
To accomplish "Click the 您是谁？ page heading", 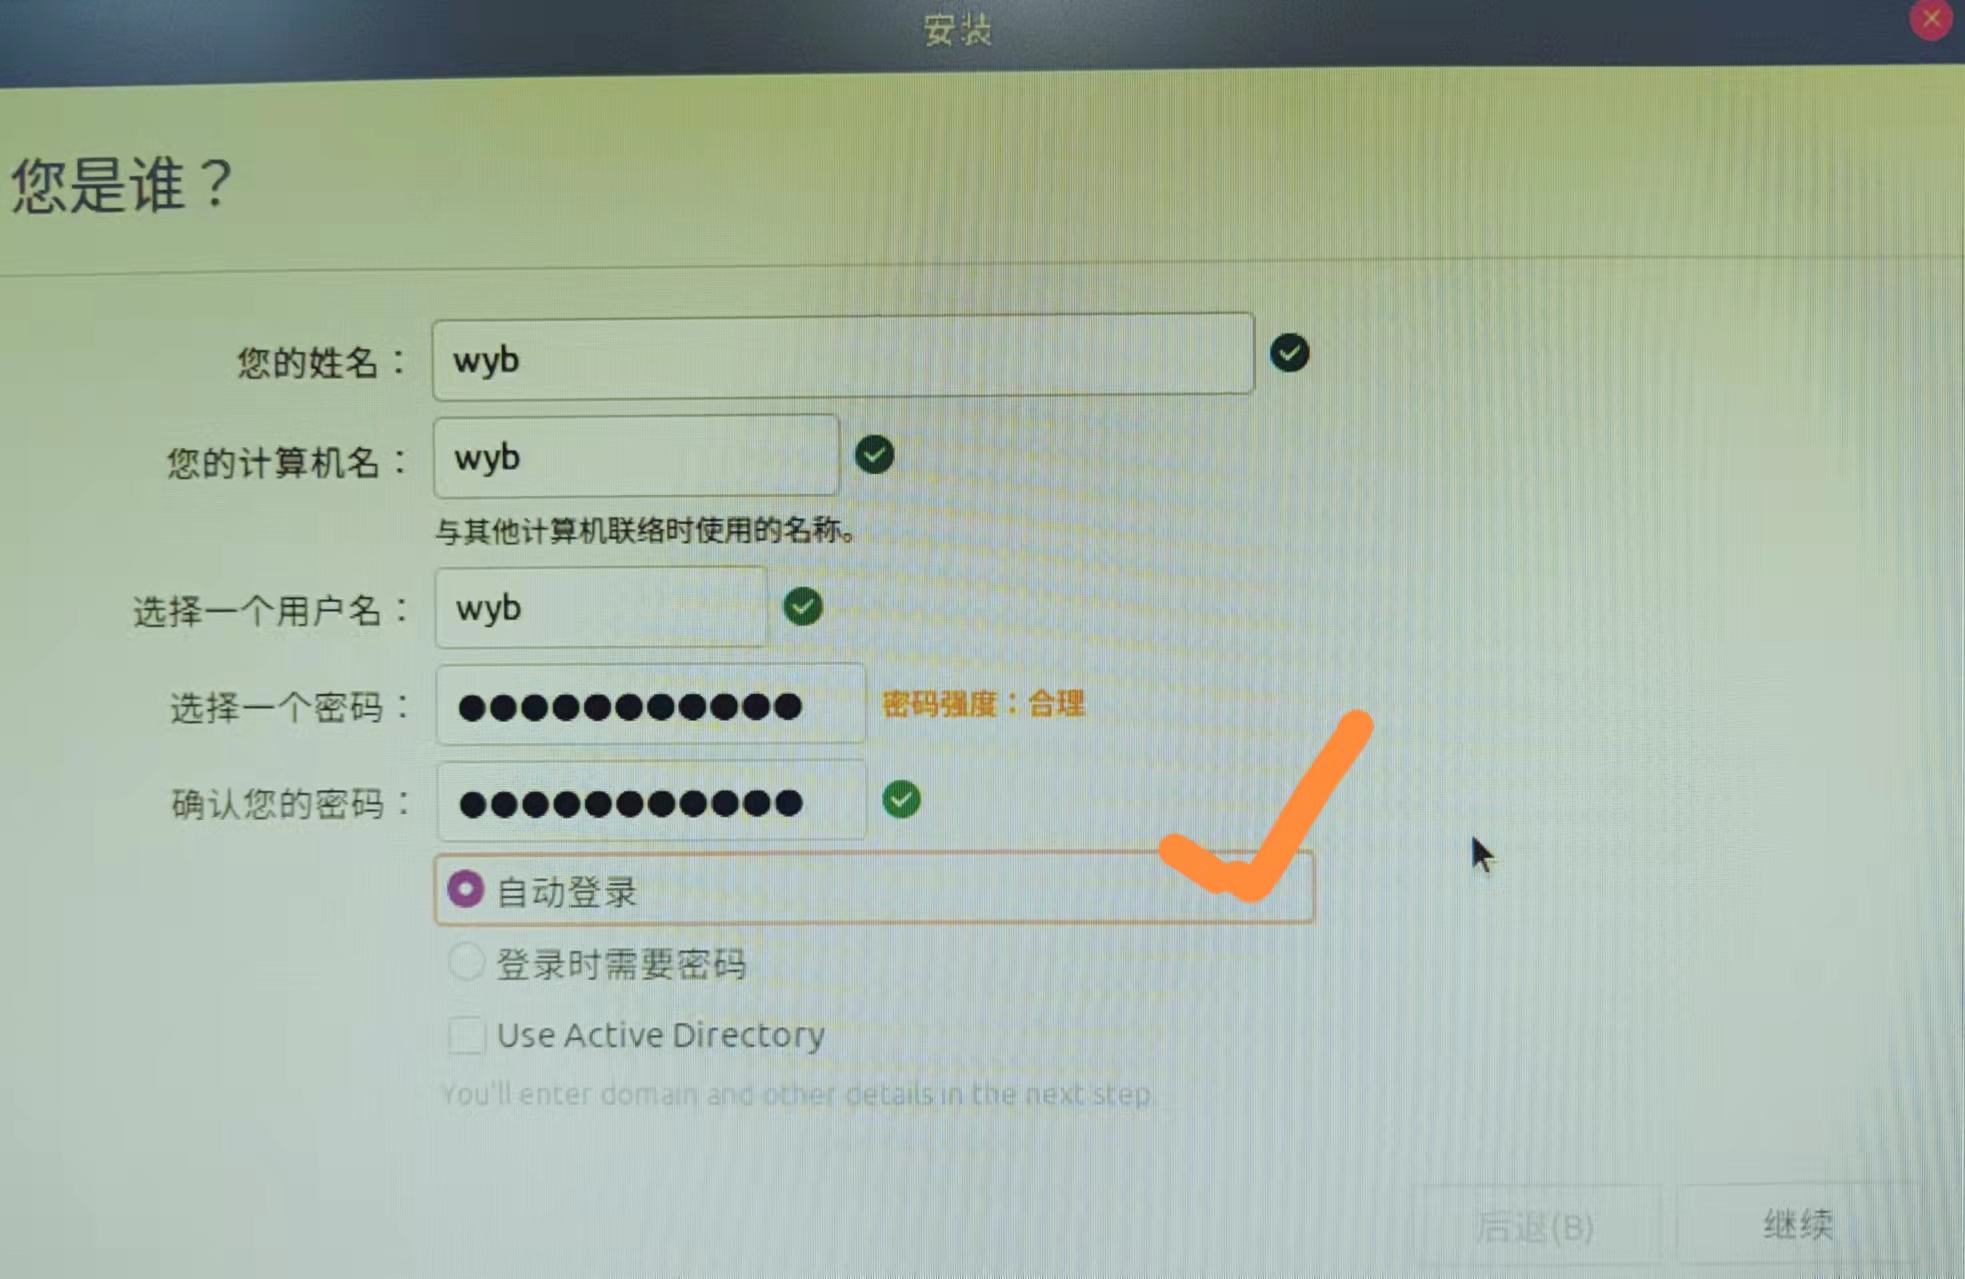I will pyautogui.click(x=122, y=185).
